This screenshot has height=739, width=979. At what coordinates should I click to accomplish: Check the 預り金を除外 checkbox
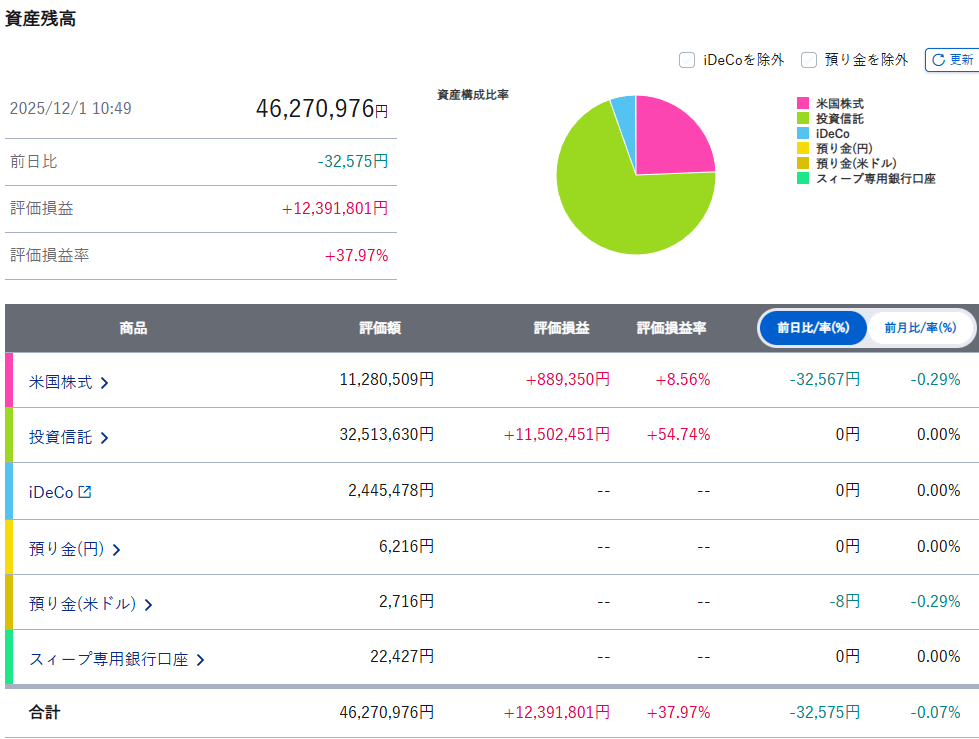coord(809,60)
